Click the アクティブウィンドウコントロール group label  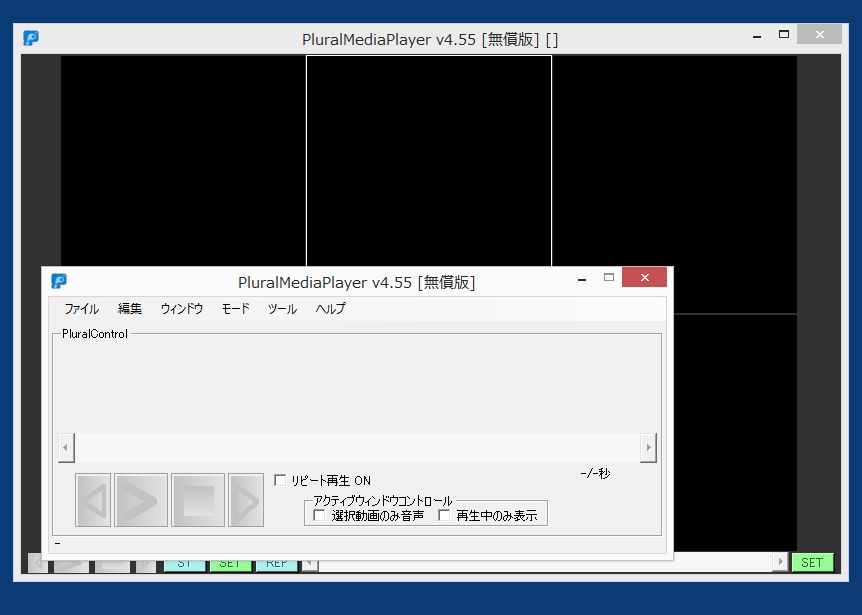(382, 501)
